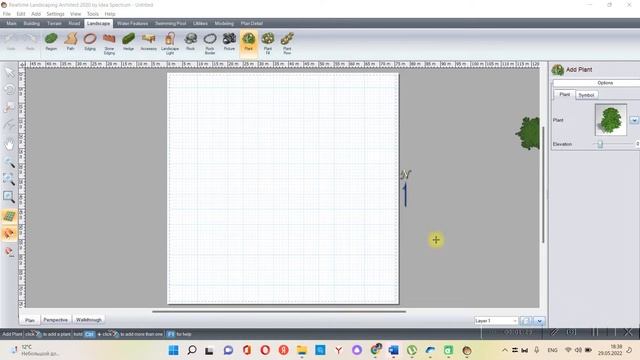Open the Windows Start menu
Screen dimensions: 640x360
(173, 350)
